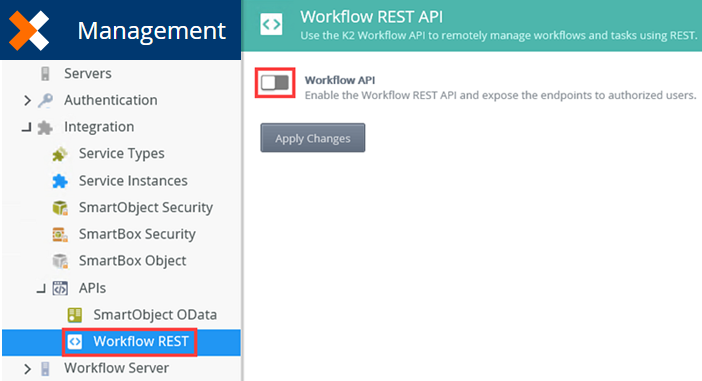702x381 pixels.
Task: Open SmartBox Security
Action: point(137,234)
